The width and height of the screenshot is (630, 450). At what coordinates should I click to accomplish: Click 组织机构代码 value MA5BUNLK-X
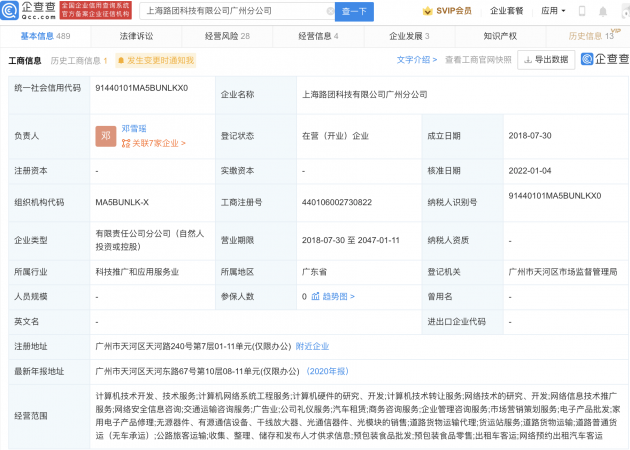[122, 202]
